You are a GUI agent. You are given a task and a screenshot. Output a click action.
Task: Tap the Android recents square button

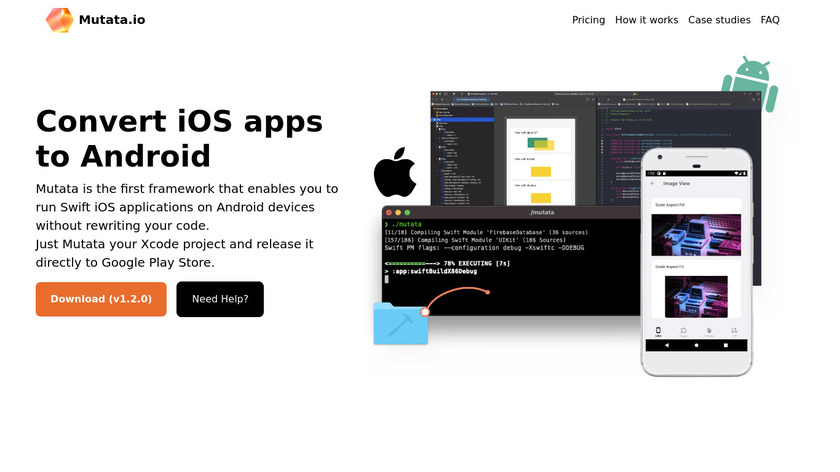[726, 346]
